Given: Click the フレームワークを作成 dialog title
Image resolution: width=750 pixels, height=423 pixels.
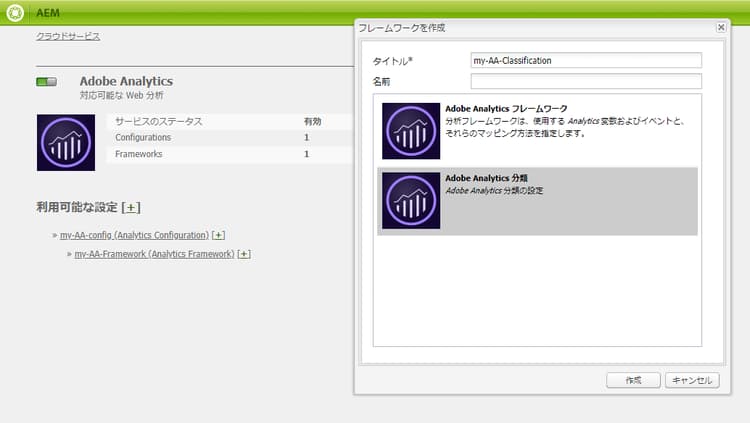Looking at the screenshot, I should (402, 28).
